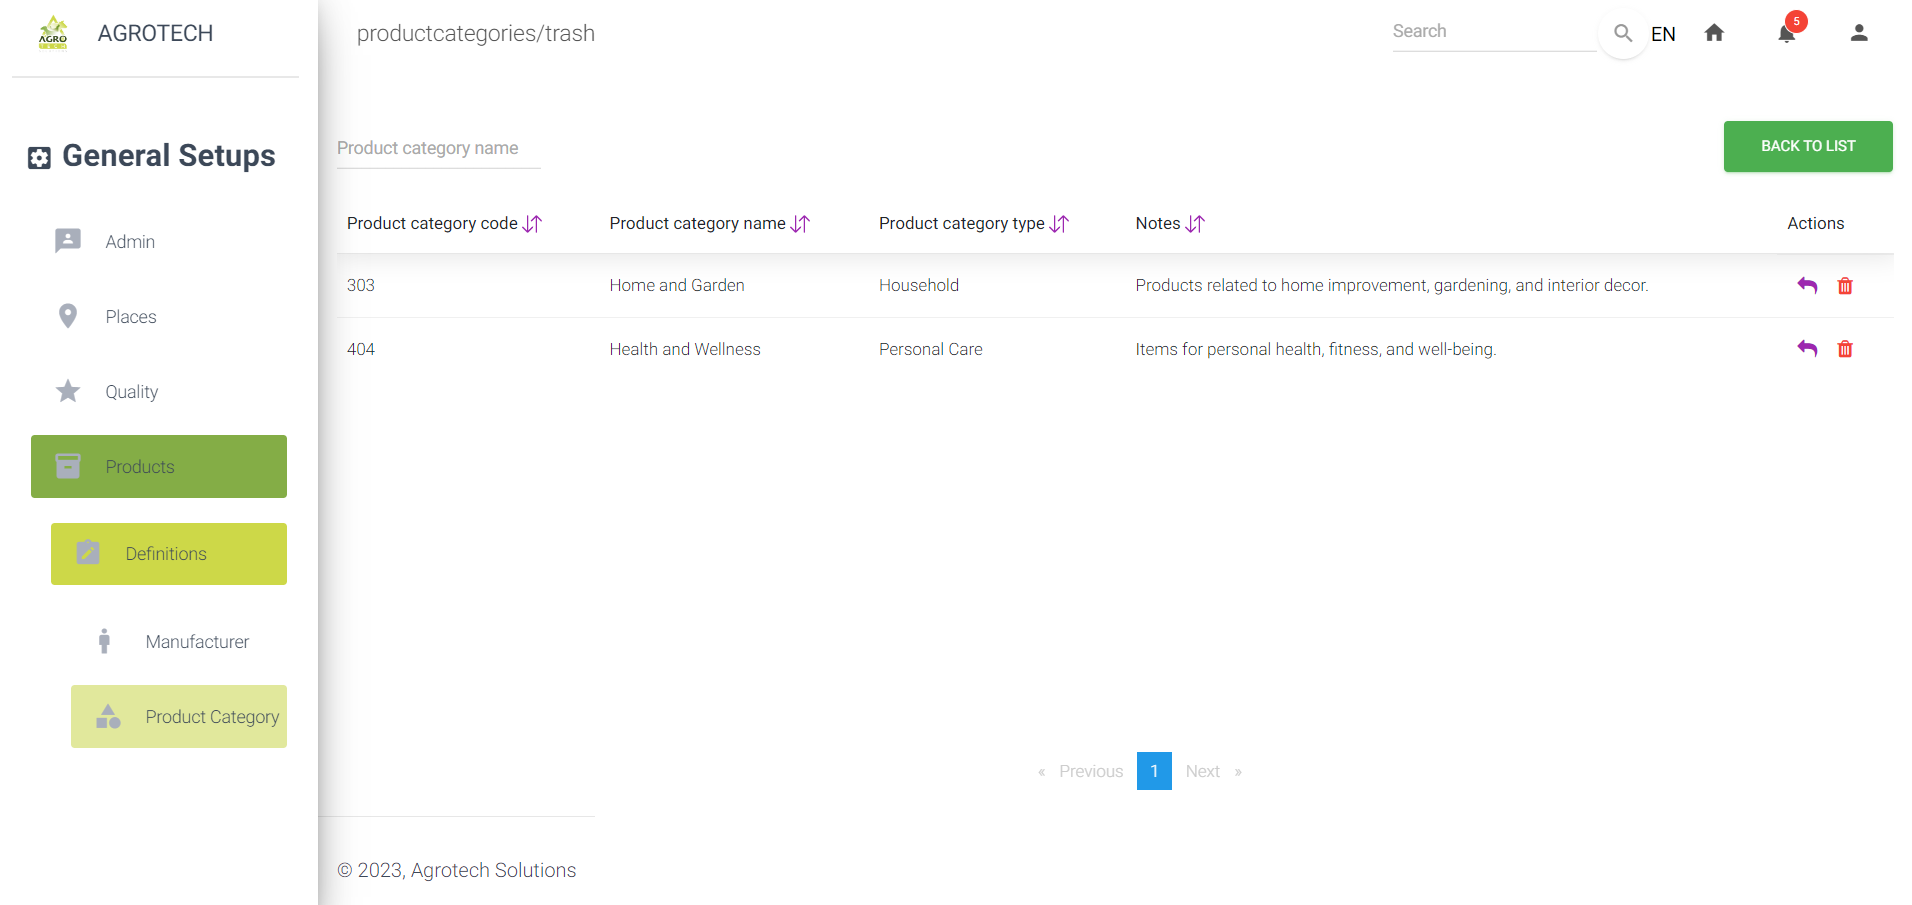Expand the Definitions submenu
Viewport: 1912px width, 905px height.
tap(169, 554)
